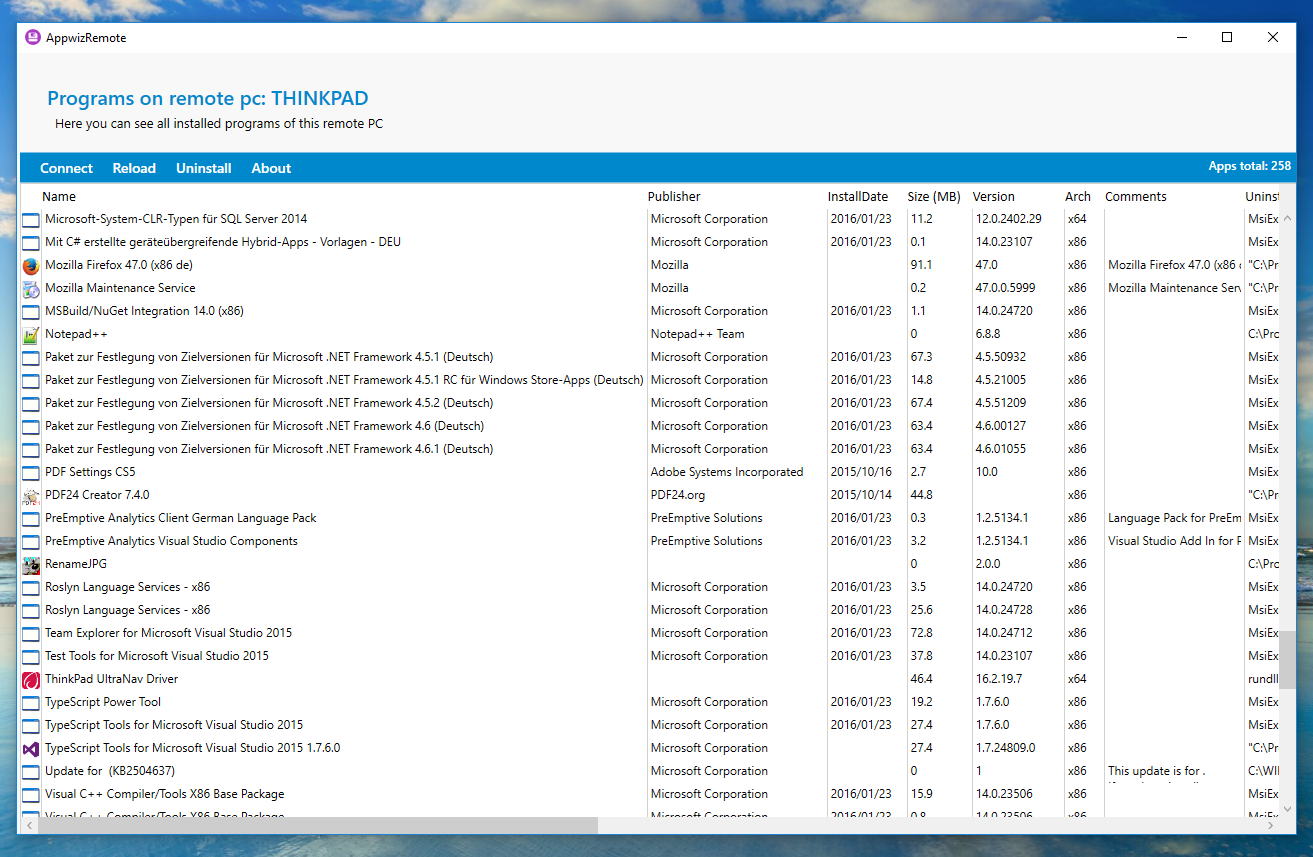Select Team Explorer for Microsoft Visual Studio 2015
The height and width of the screenshot is (857, 1313).
(168, 633)
